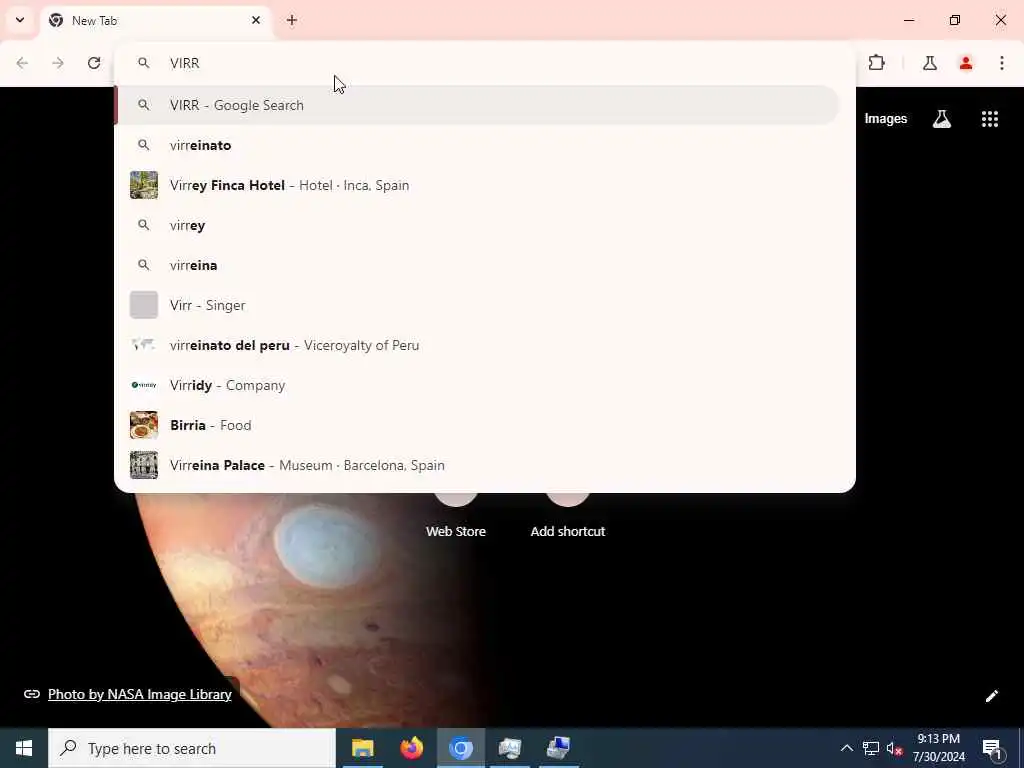Open 'Photo by NASA Image Library' link
1024x768 pixels.
(140, 694)
